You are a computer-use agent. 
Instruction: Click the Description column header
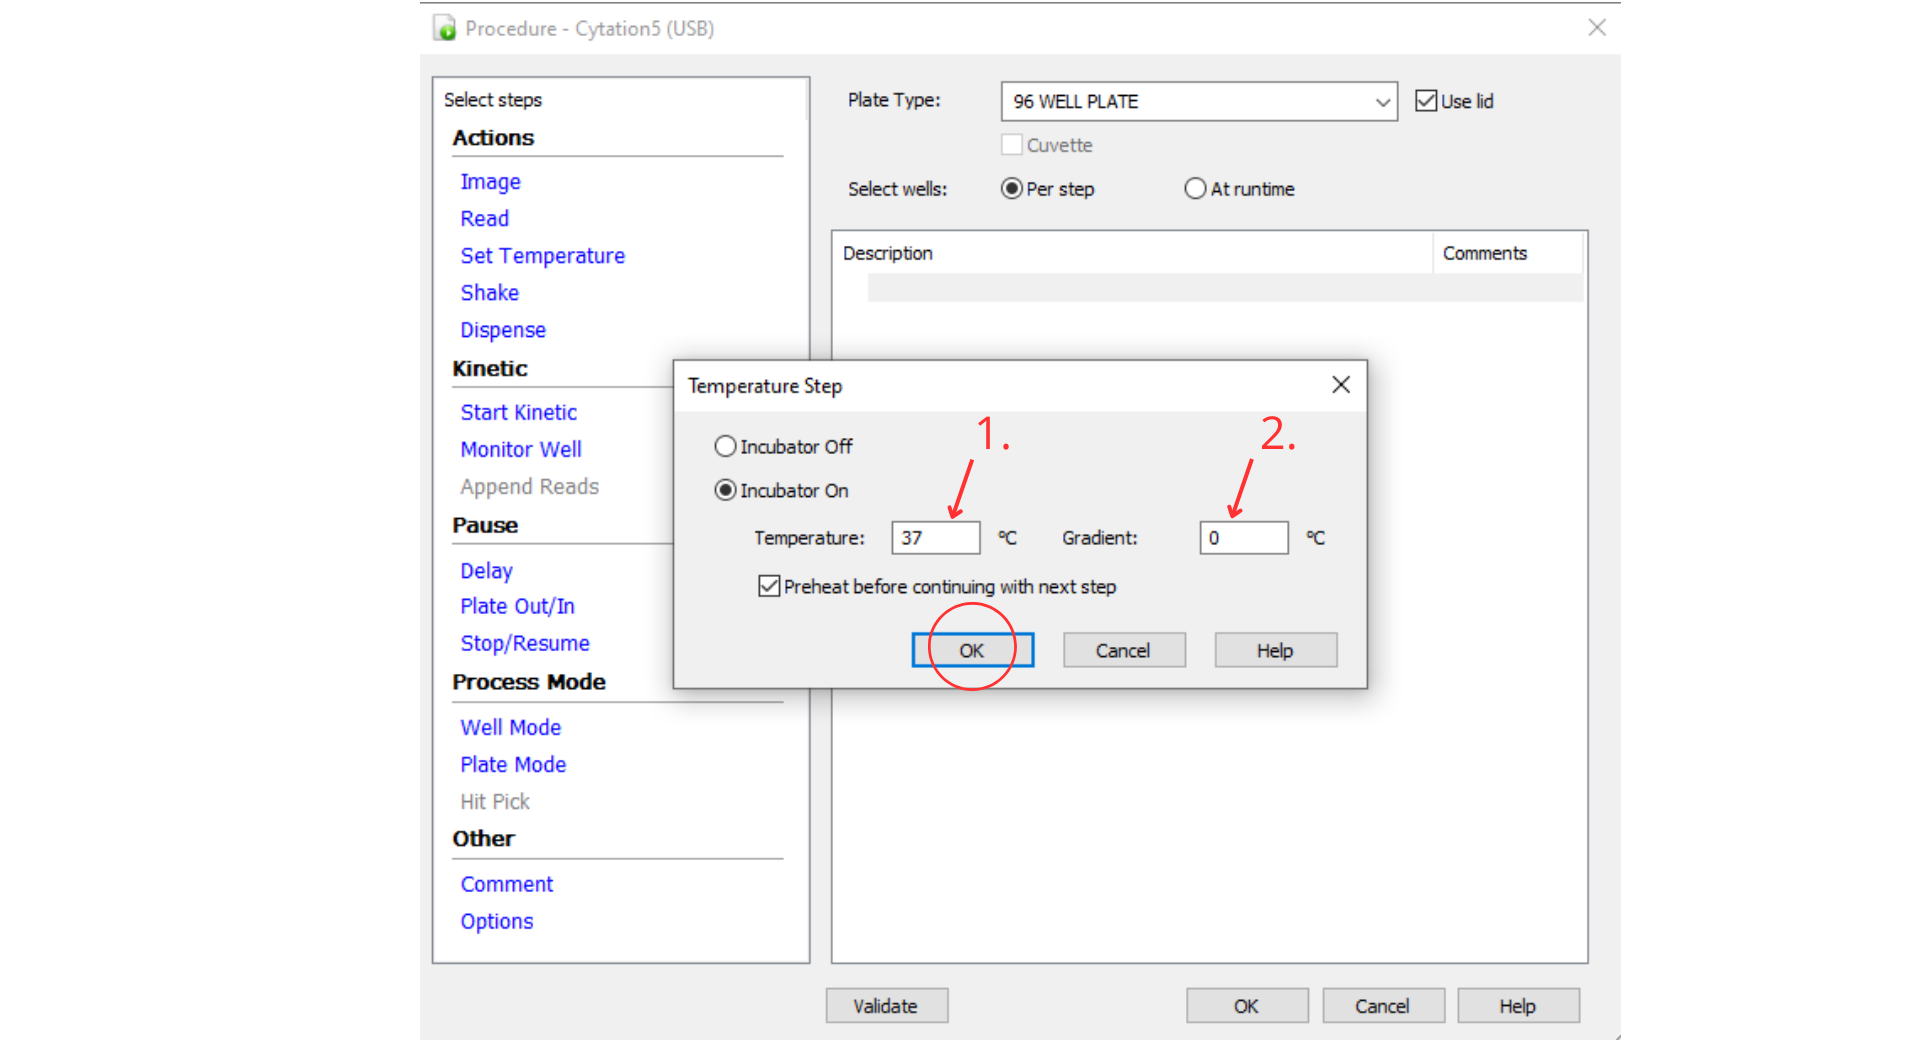click(1132, 254)
